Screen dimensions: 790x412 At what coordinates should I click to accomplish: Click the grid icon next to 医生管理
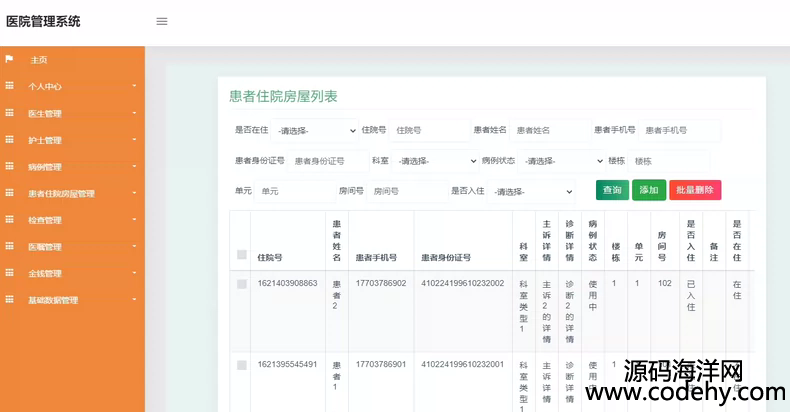pyautogui.click(x=10, y=113)
